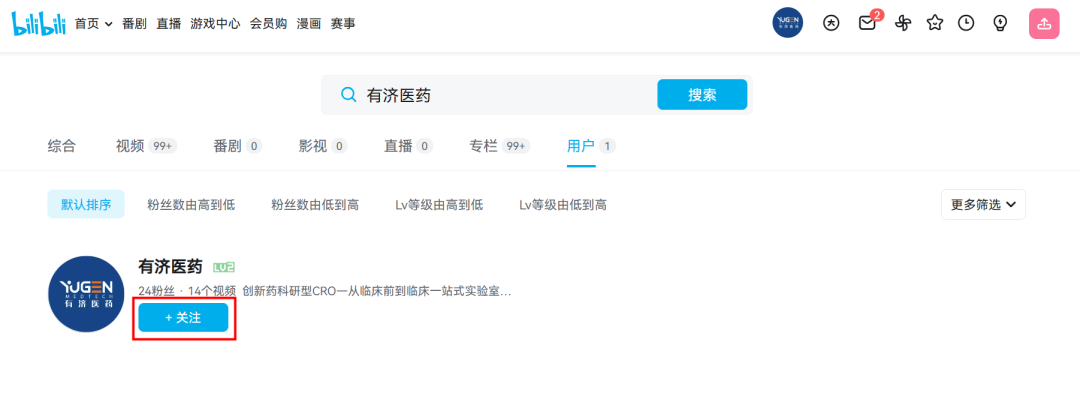Open 赛事 in the top navigation
1080x408 pixels.
(343, 23)
